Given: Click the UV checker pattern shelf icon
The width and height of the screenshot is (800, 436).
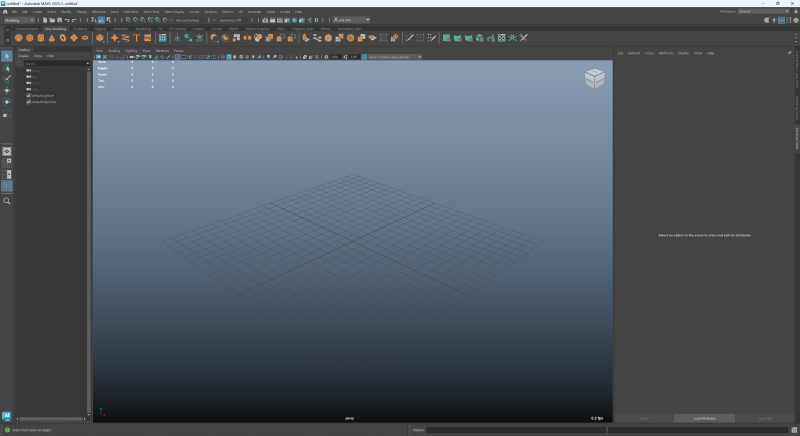Looking at the screenshot, I should tap(502, 38).
